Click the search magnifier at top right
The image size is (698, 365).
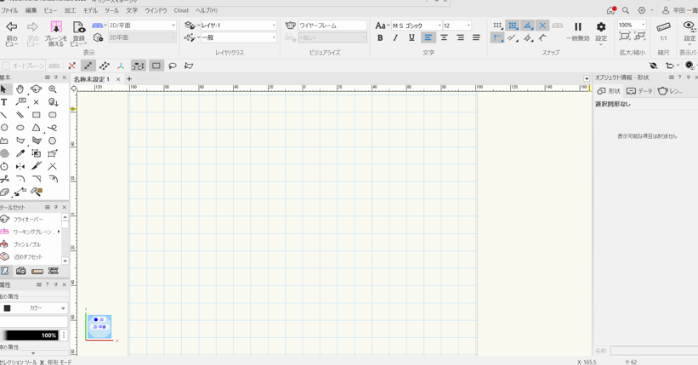(625, 10)
